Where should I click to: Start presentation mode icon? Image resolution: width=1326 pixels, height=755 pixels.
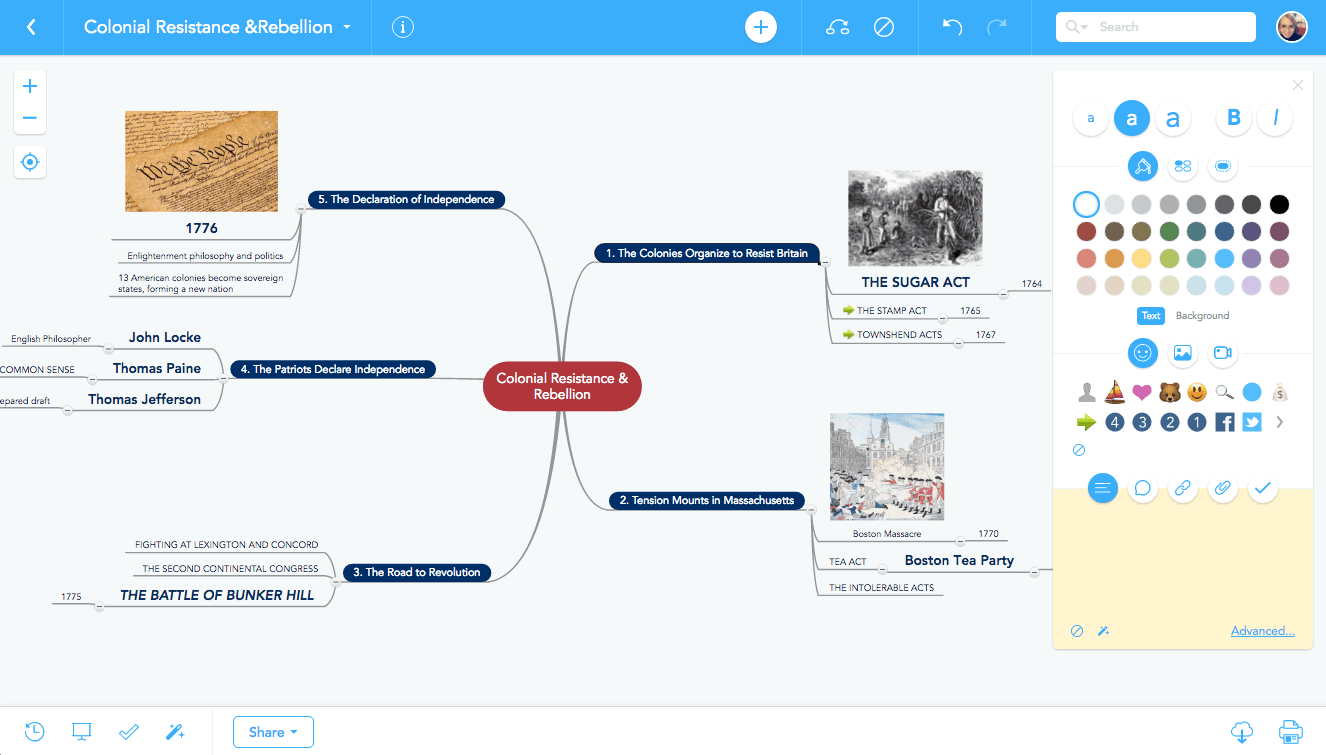click(x=82, y=731)
